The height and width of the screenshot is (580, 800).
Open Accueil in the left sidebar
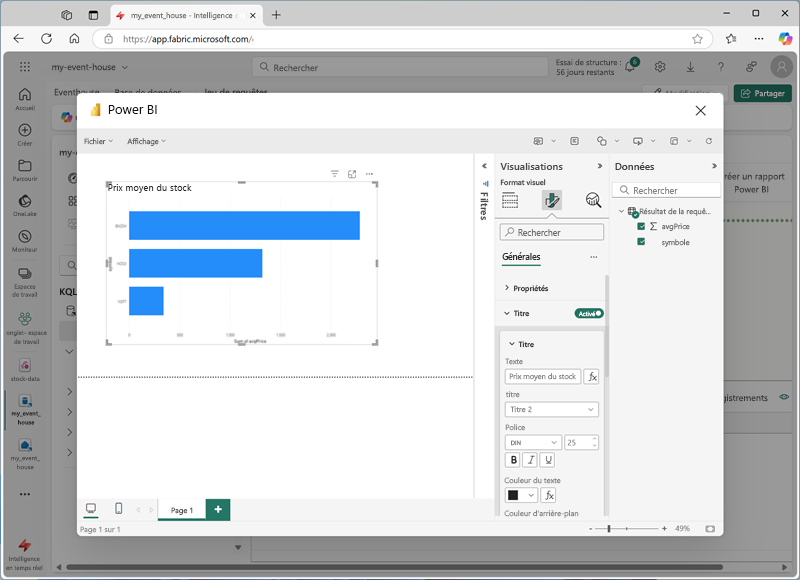(25, 99)
